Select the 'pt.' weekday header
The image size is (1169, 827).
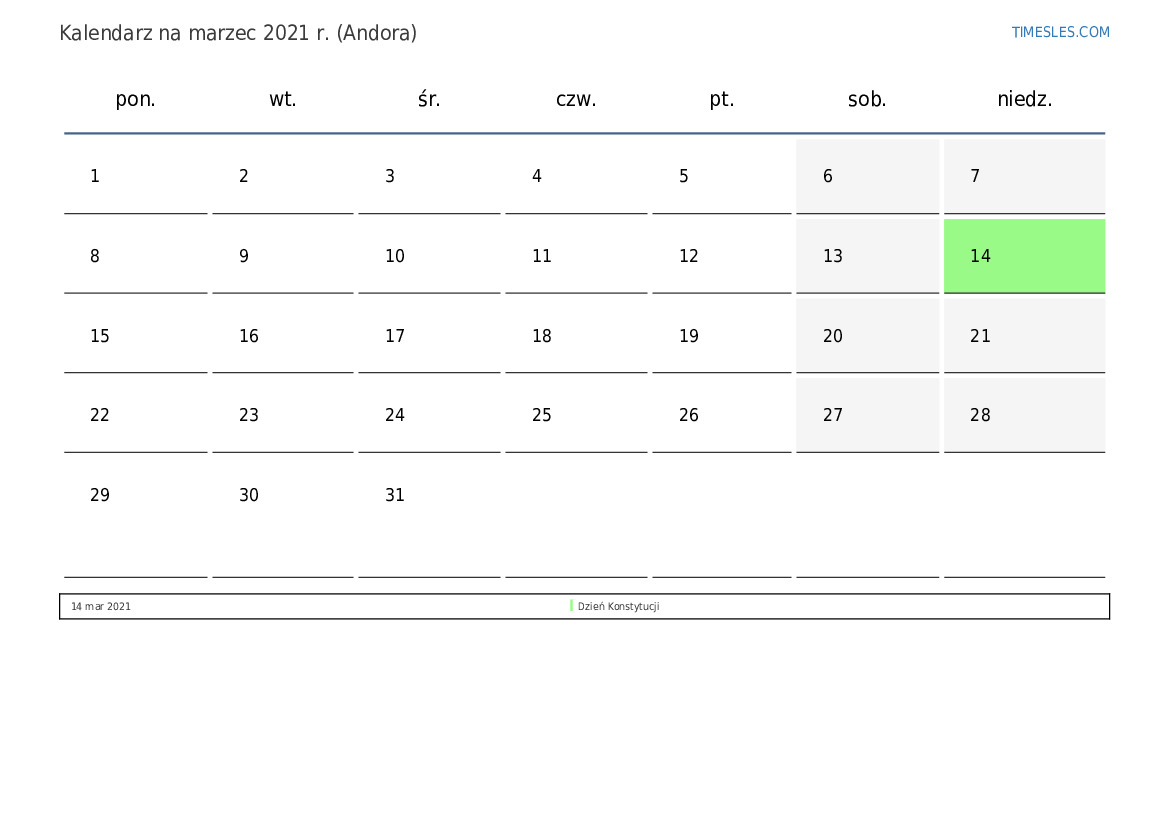click(722, 99)
